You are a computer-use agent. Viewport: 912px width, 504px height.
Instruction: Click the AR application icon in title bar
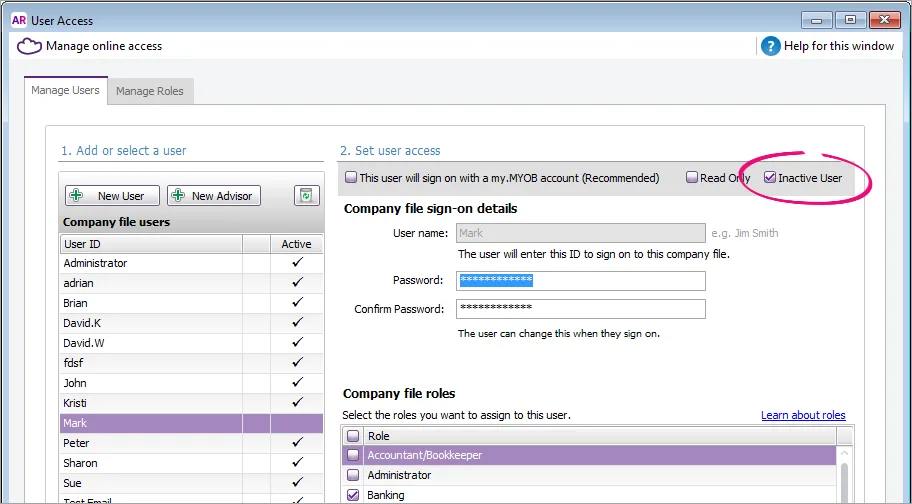(x=19, y=20)
